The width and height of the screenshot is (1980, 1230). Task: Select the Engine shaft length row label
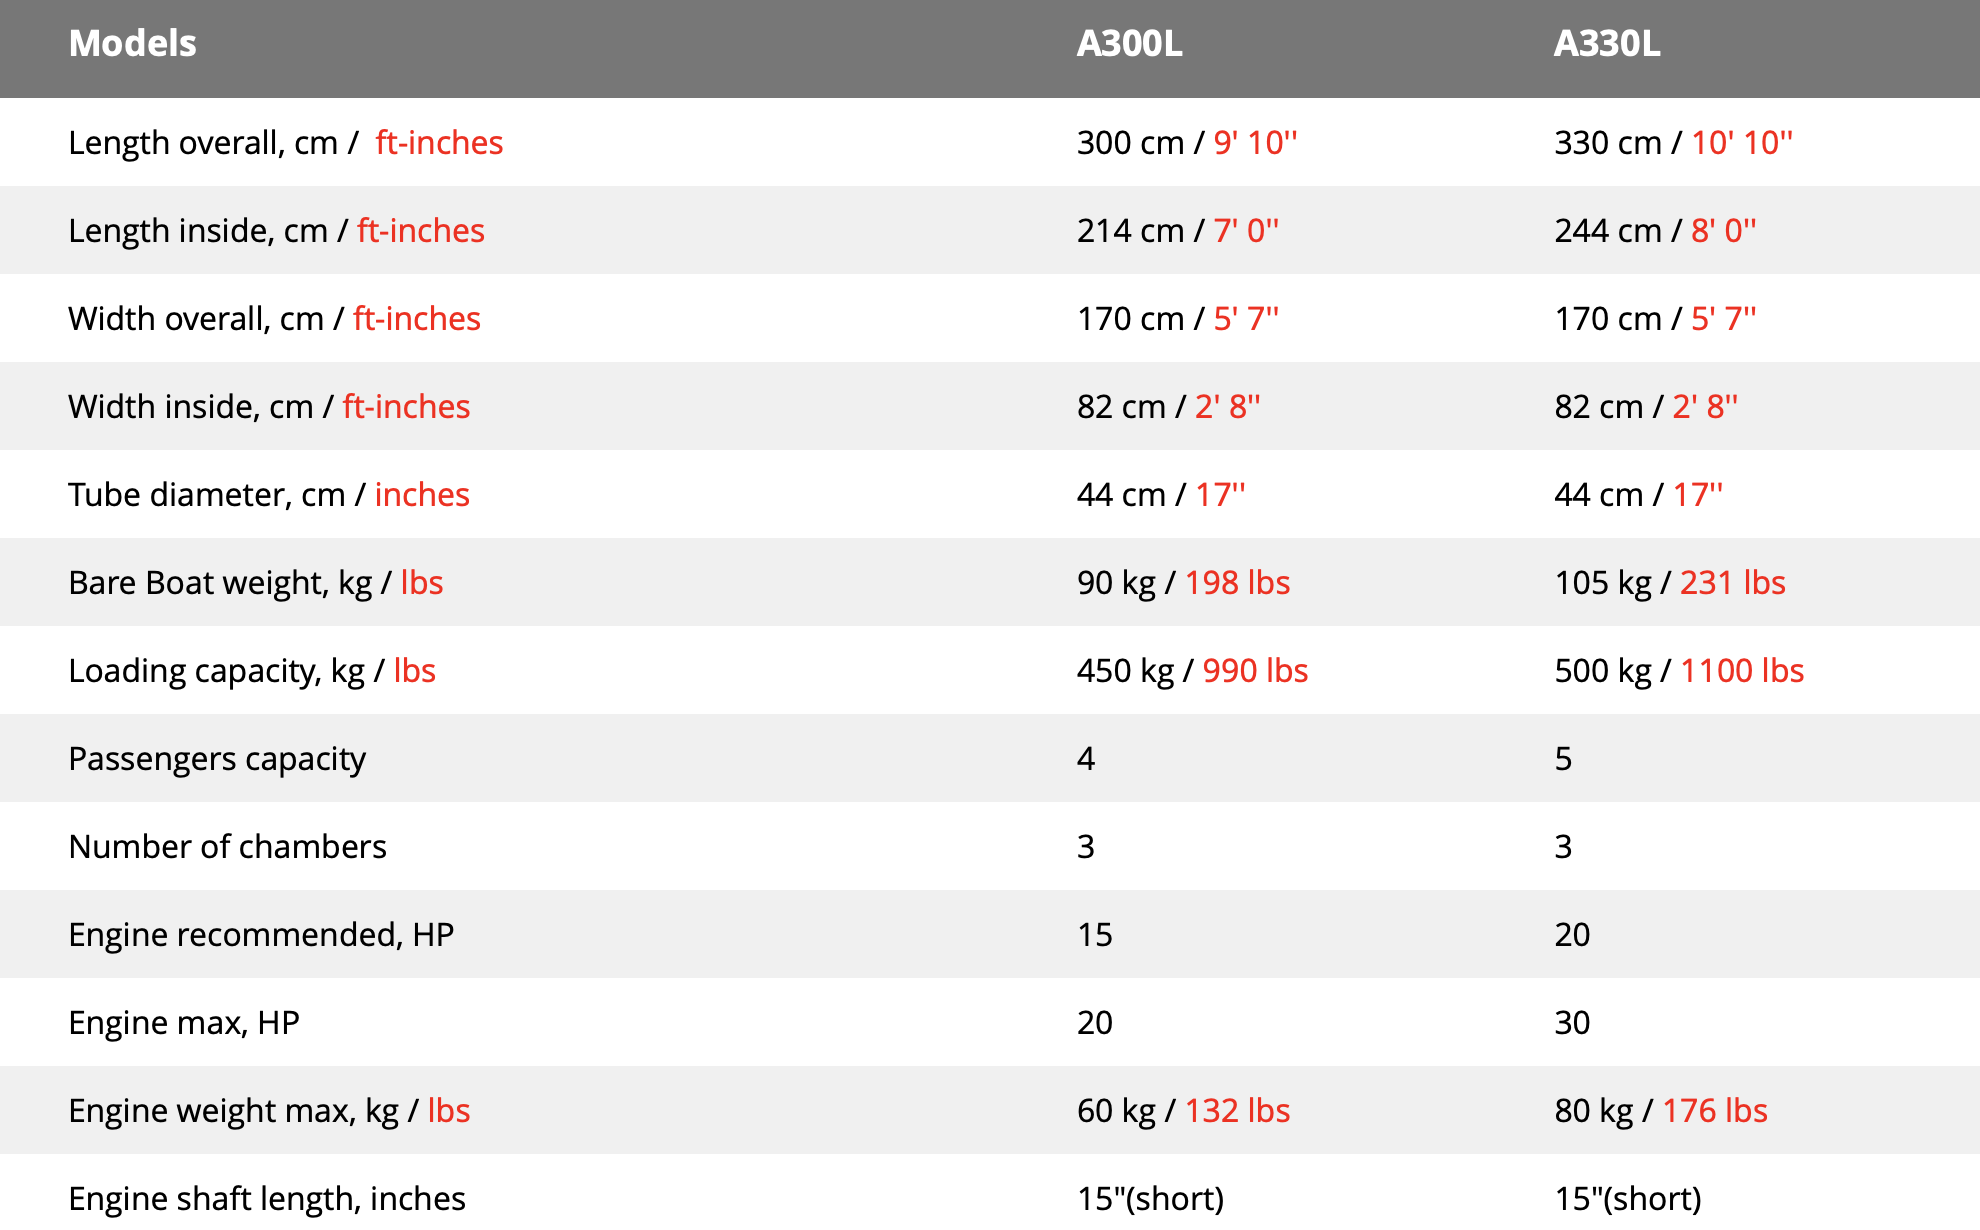click(x=267, y=1199)
